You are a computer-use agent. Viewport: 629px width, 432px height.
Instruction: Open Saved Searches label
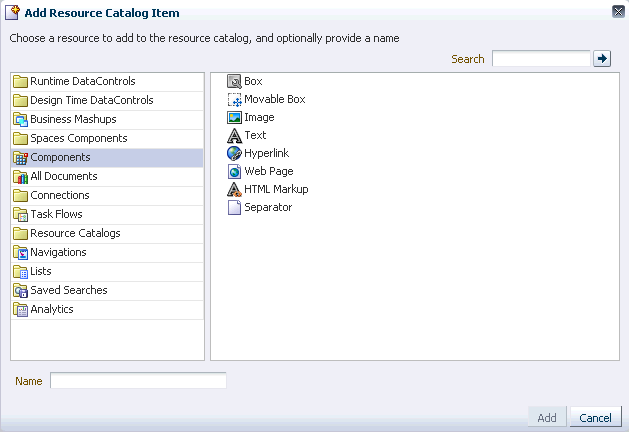(69, 290)
